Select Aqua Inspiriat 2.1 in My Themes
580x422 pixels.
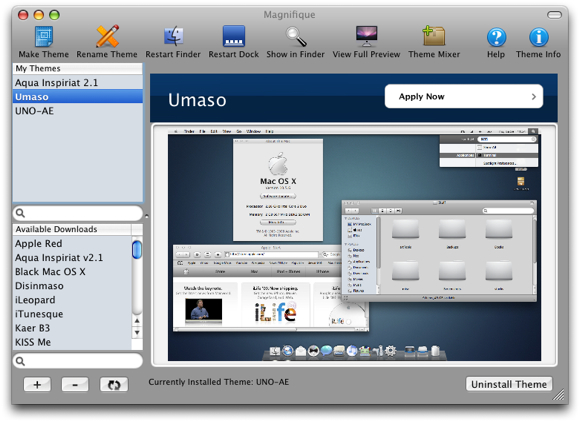[x=78, y=82]
